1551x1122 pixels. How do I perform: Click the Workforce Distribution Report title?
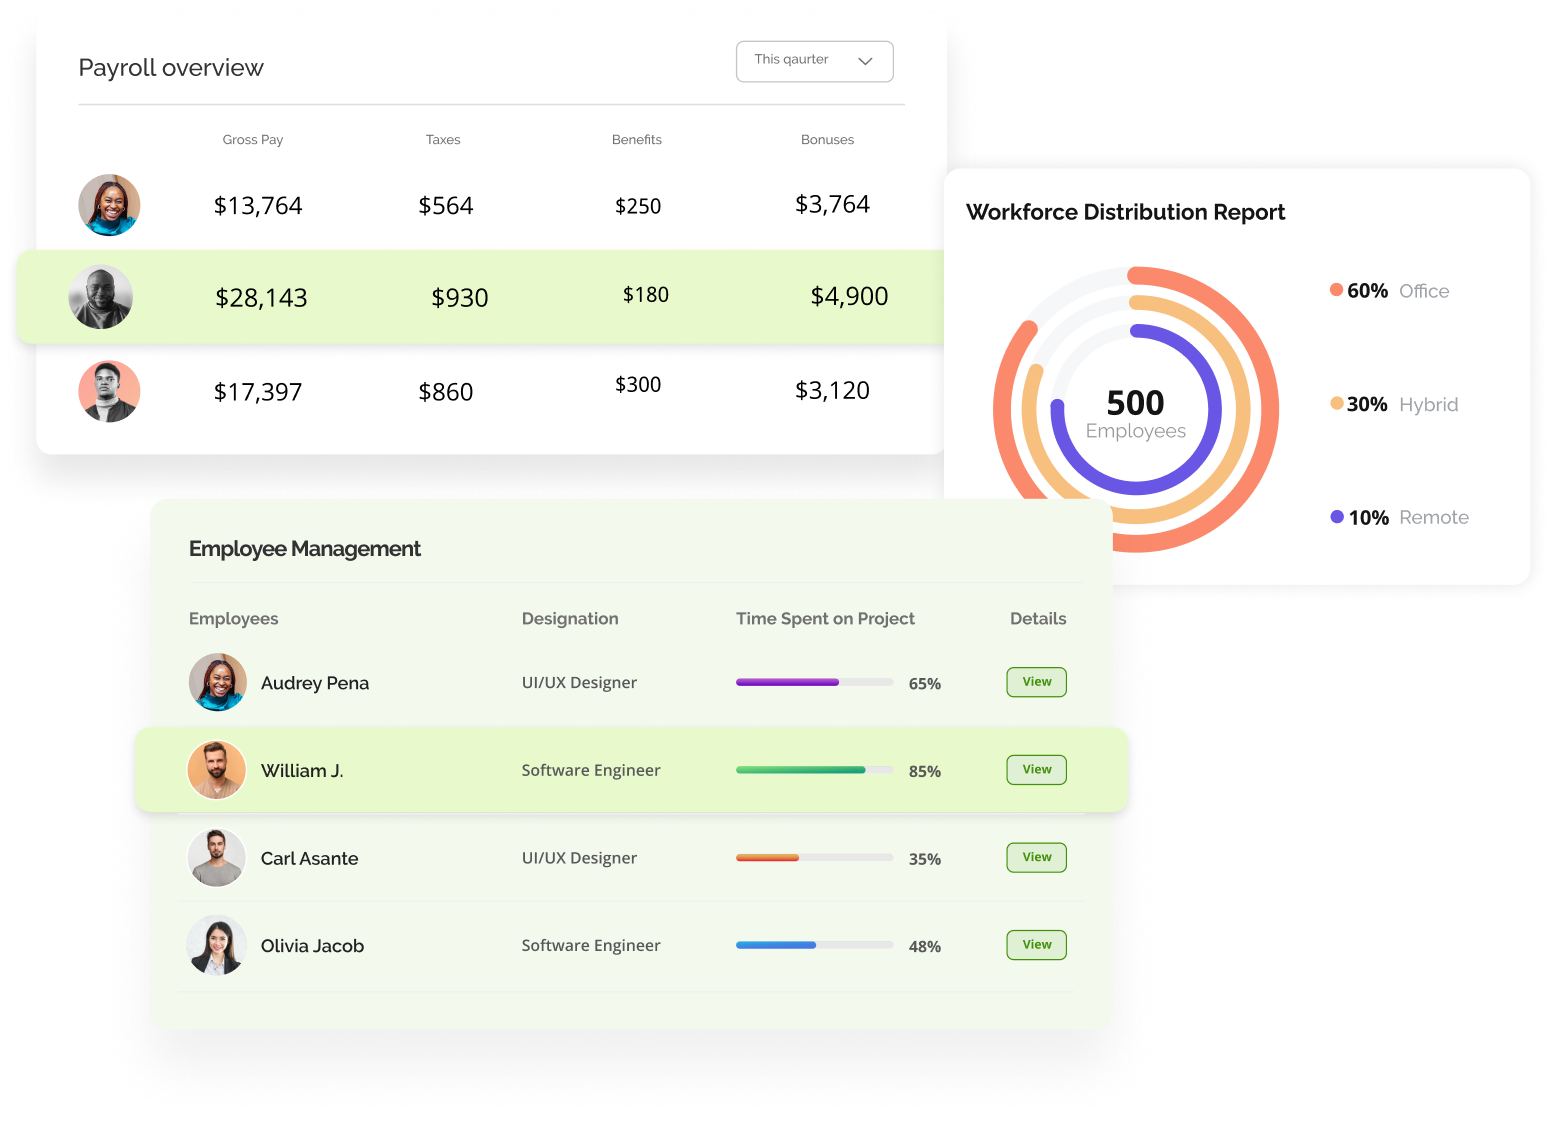point(1125,212)
